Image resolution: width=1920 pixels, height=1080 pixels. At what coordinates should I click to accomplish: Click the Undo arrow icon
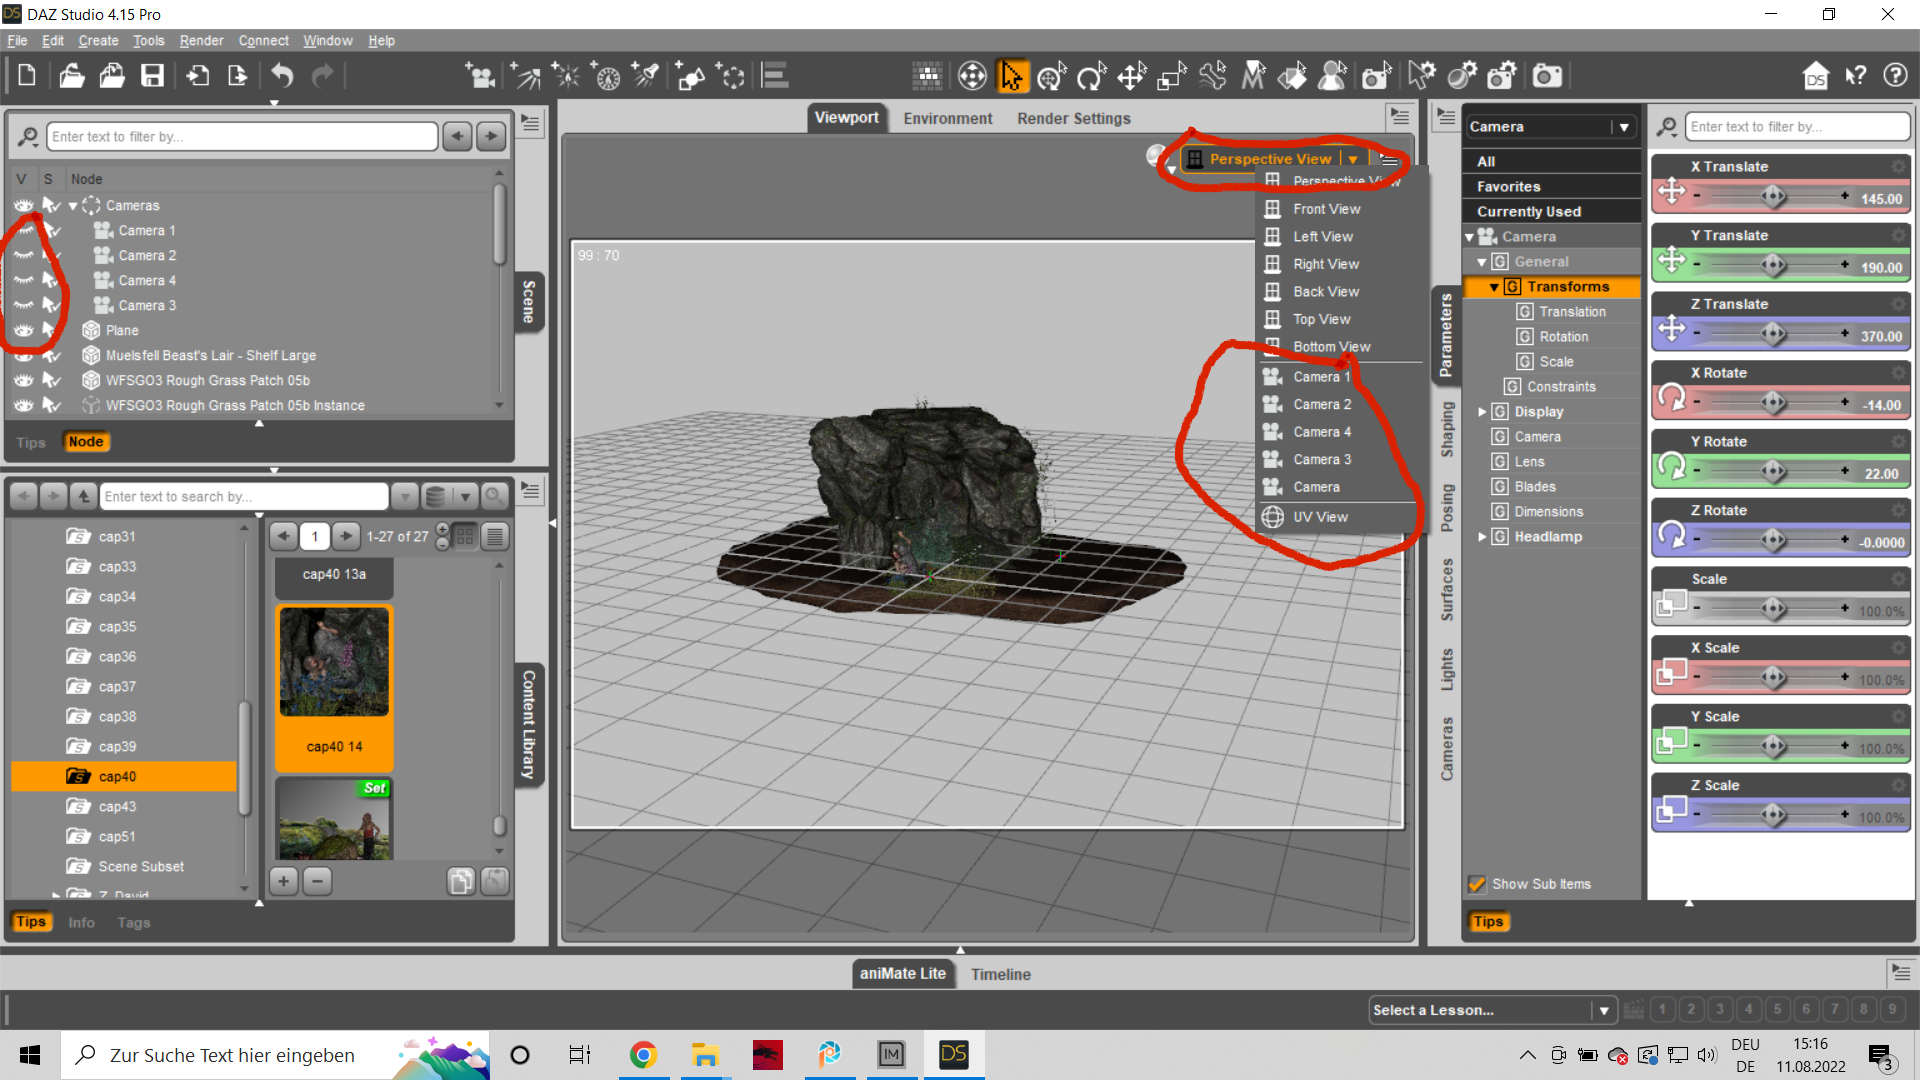282,76
